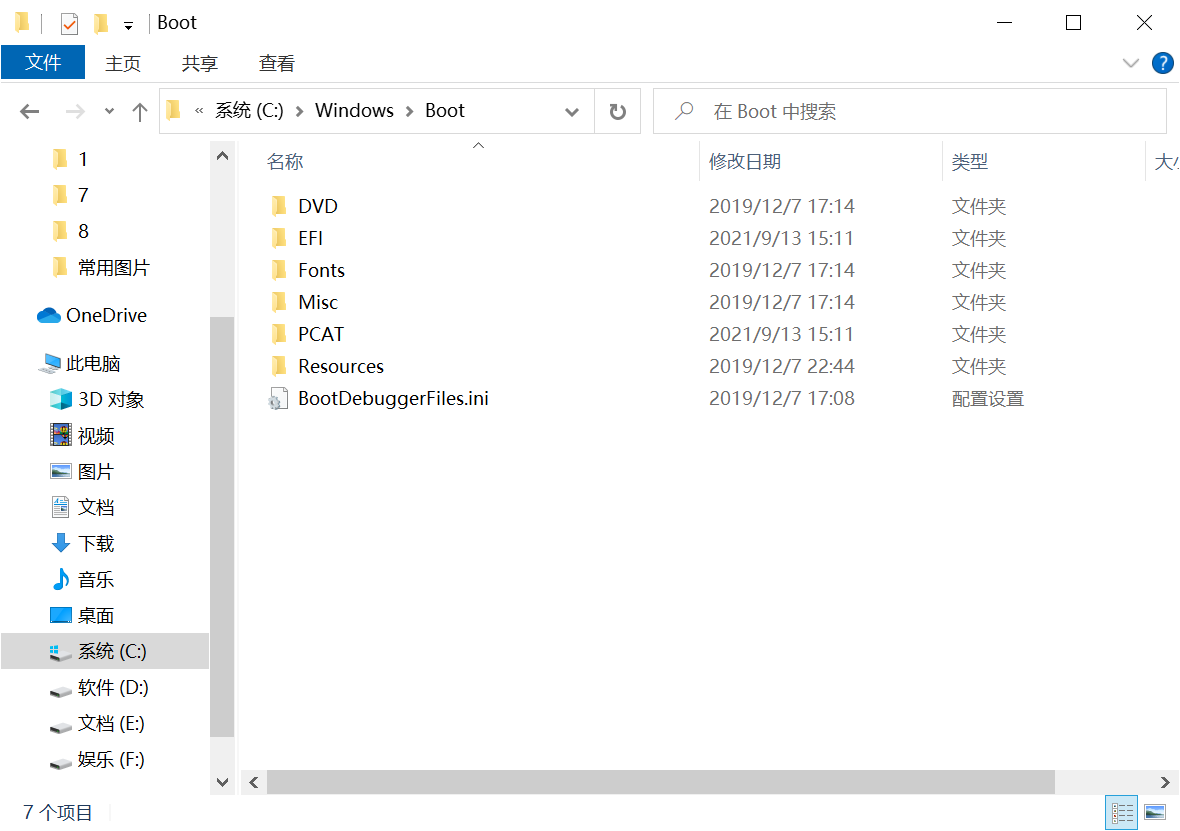Click the horizontal scrollbar right arrow

click(x=1165, y=783)
